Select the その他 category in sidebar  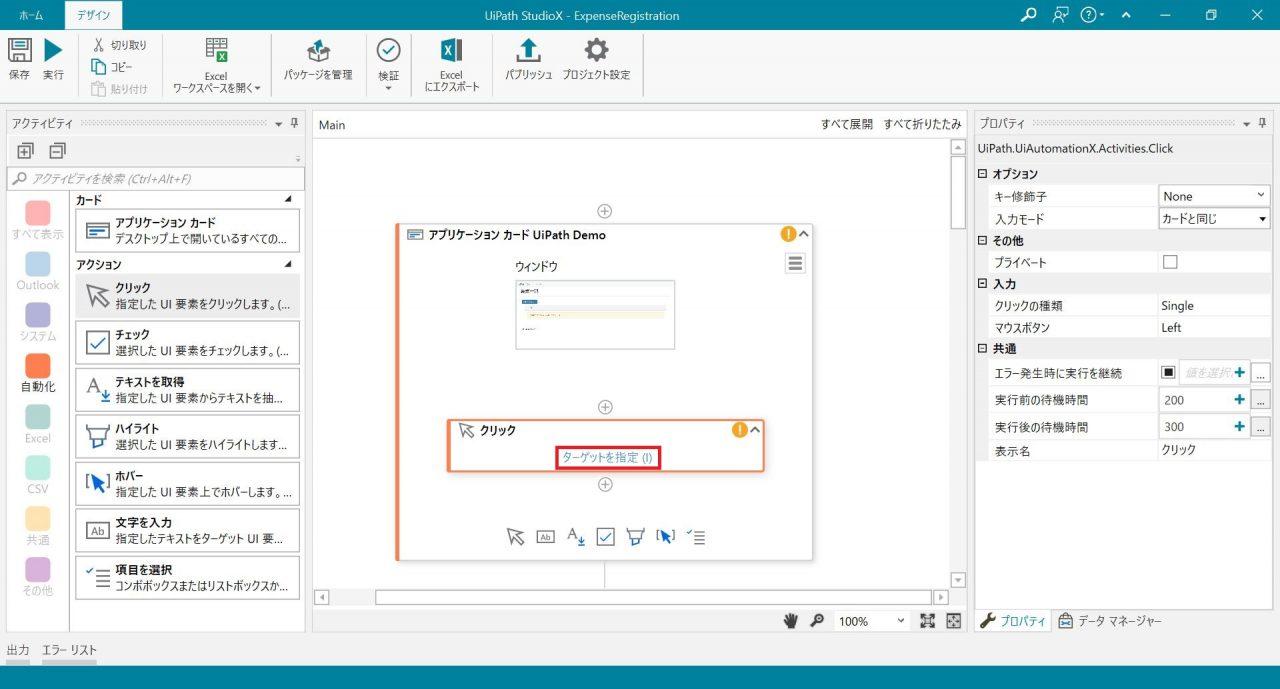pyautogui.click(x=37, y=577)
